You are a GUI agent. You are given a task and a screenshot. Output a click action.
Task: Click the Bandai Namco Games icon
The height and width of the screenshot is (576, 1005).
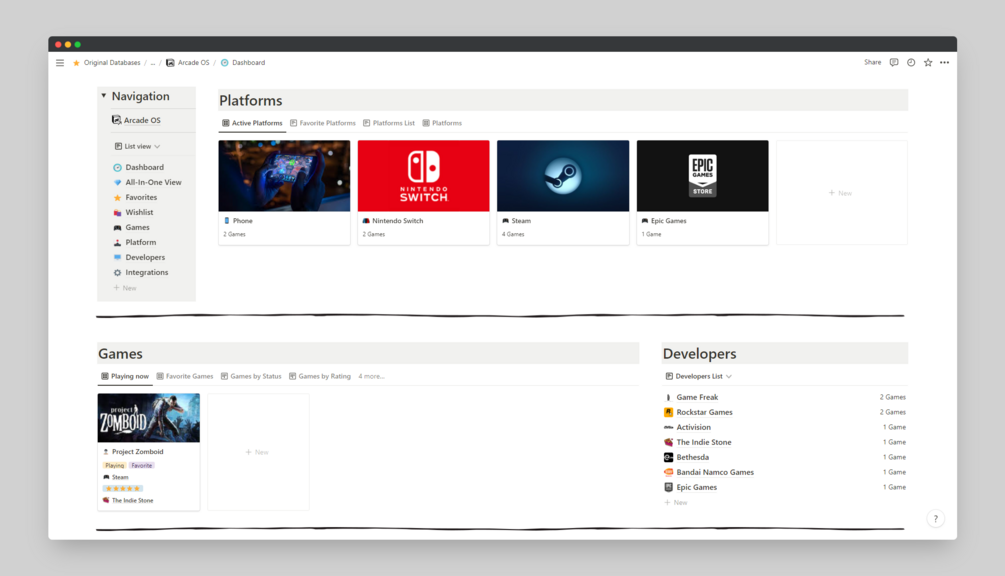pos(669,472)
